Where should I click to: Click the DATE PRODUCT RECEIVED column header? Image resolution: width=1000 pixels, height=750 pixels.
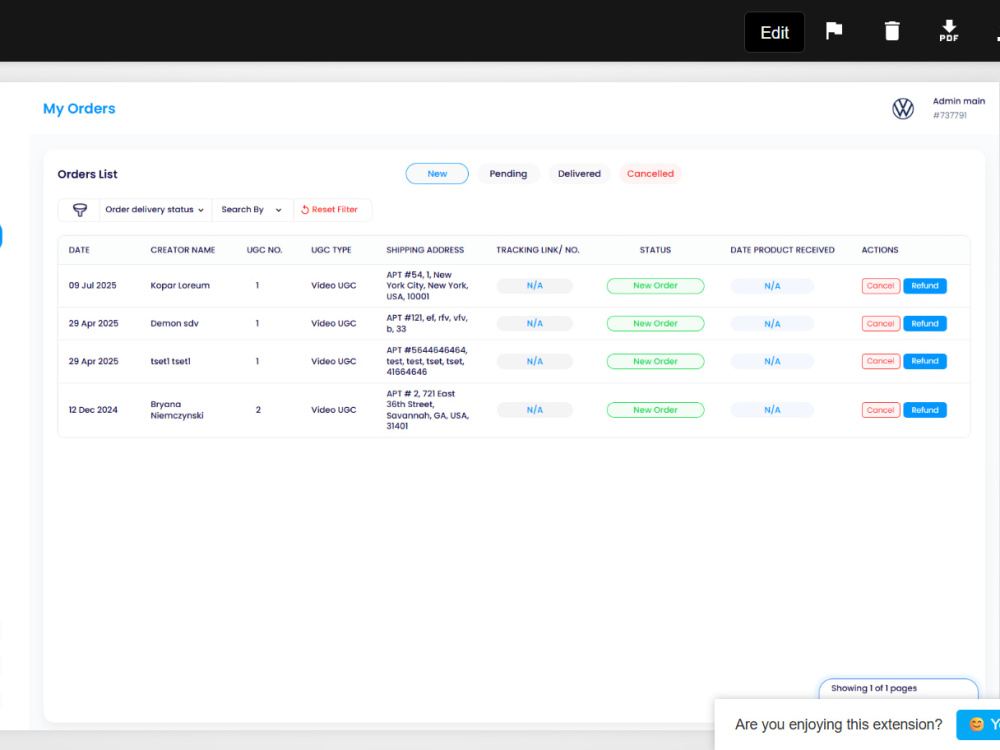pyautogui.click(x=782, y=250)
